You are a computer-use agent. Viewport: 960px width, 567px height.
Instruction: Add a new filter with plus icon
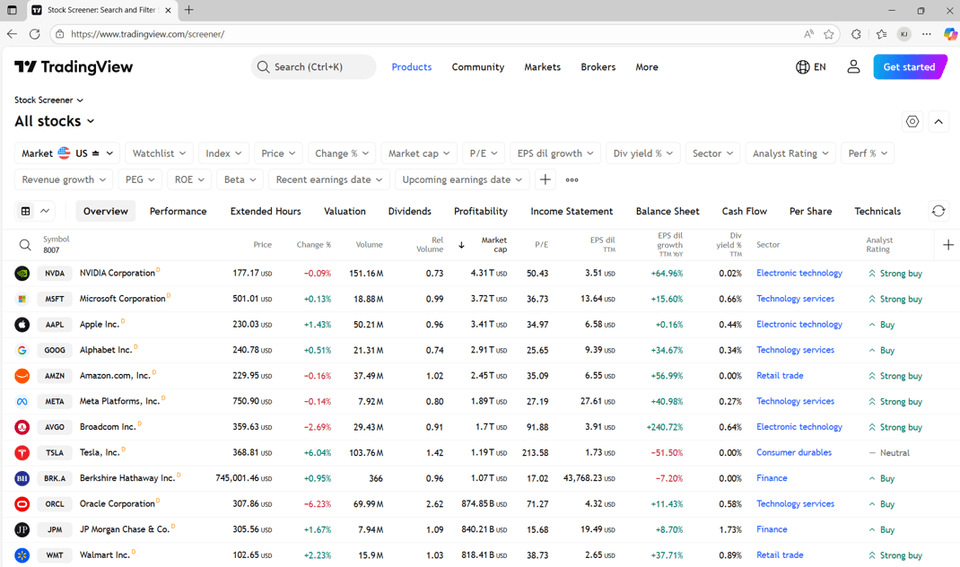(545, 179)
